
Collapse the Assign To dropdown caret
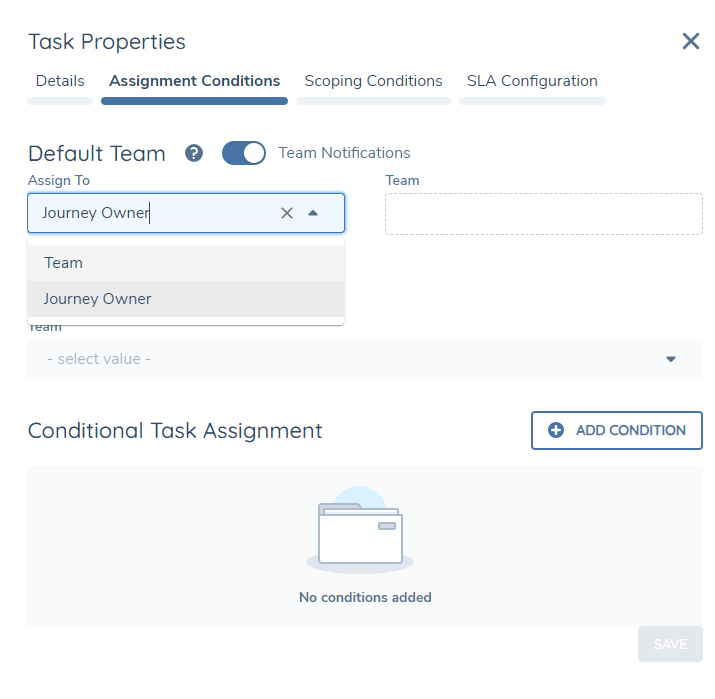coord(313,213)
